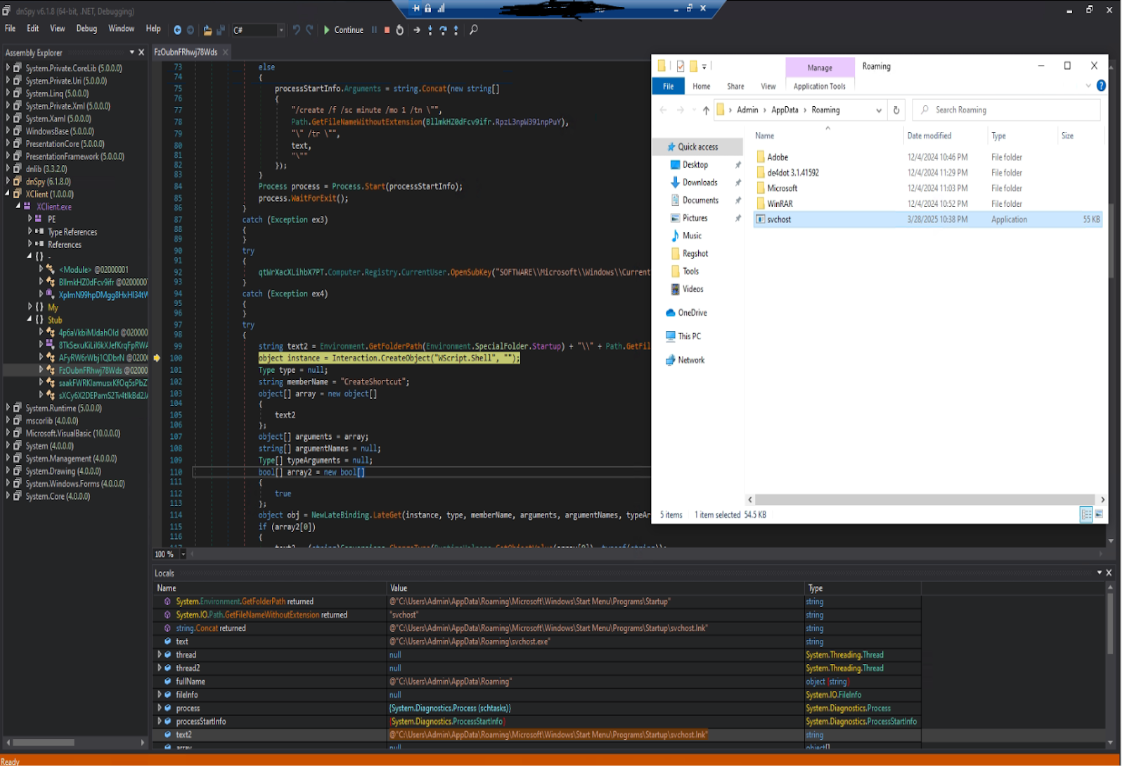Close the FzOubnFRhwj78Wds code tab
The image size is (1124, 770).
click(x=225, y=52)
